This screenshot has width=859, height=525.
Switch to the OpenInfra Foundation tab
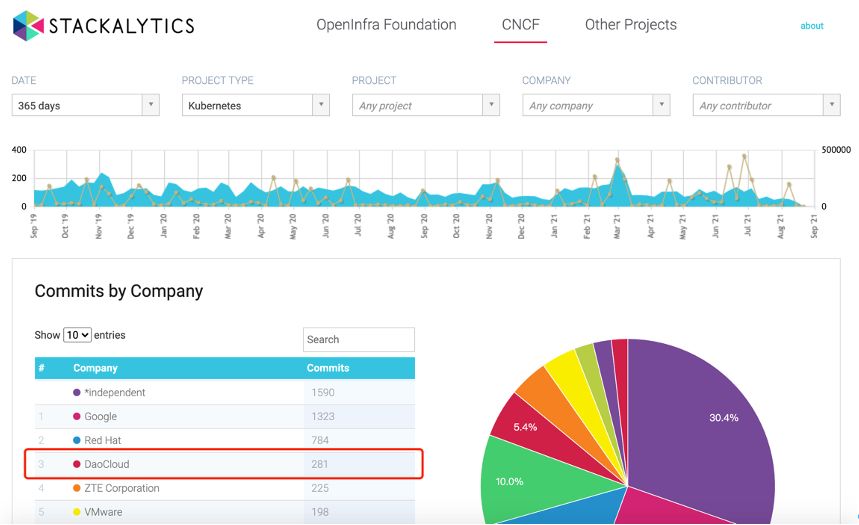coord(386,25)
